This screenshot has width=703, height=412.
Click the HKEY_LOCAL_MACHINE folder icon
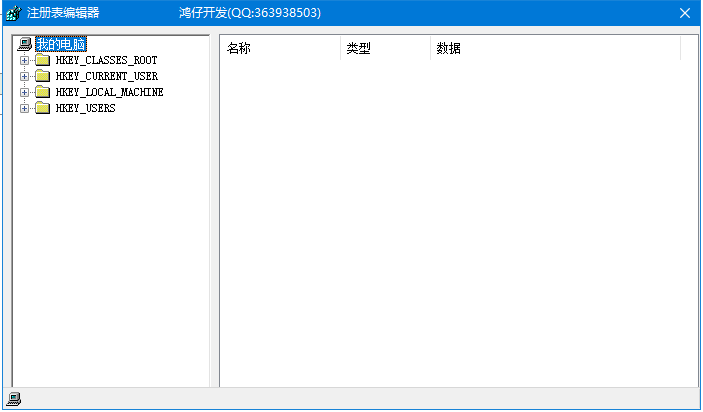pyautogui.click(x=42, y=92)
